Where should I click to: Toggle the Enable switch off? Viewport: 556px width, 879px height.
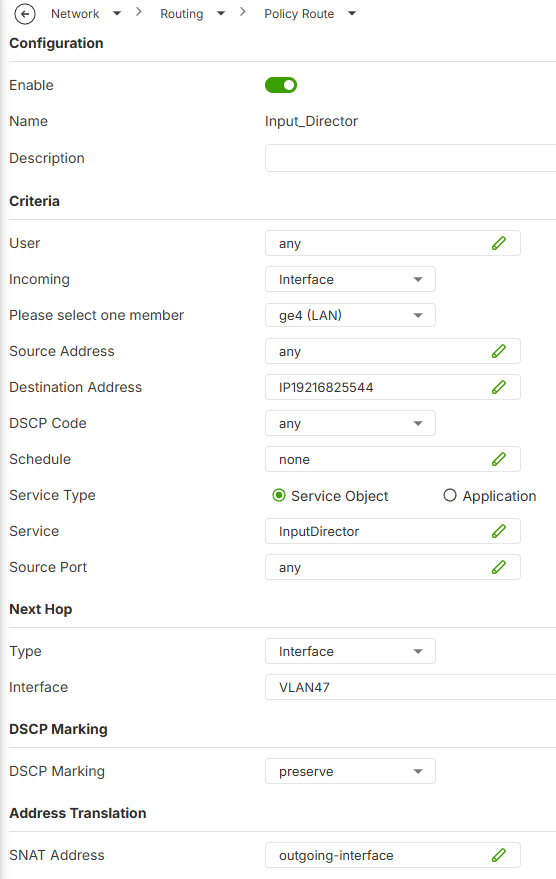[281, 85]
